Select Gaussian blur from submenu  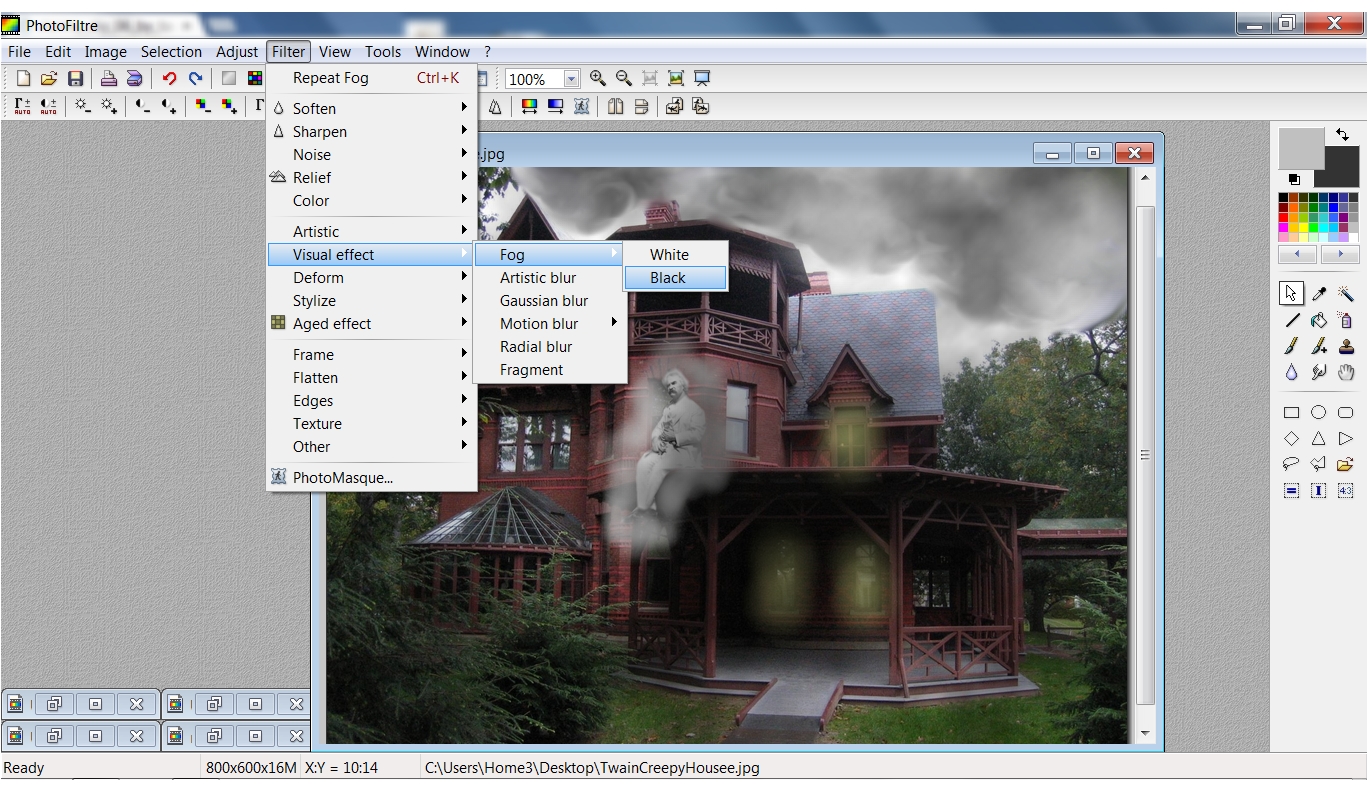549,300
